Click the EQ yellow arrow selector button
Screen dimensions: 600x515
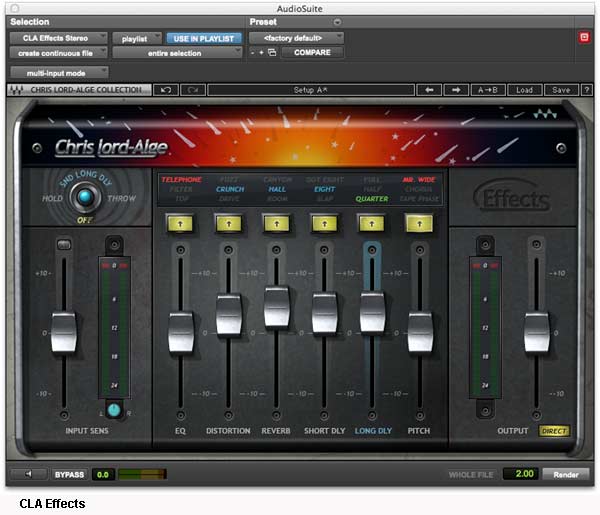(180, 223)
